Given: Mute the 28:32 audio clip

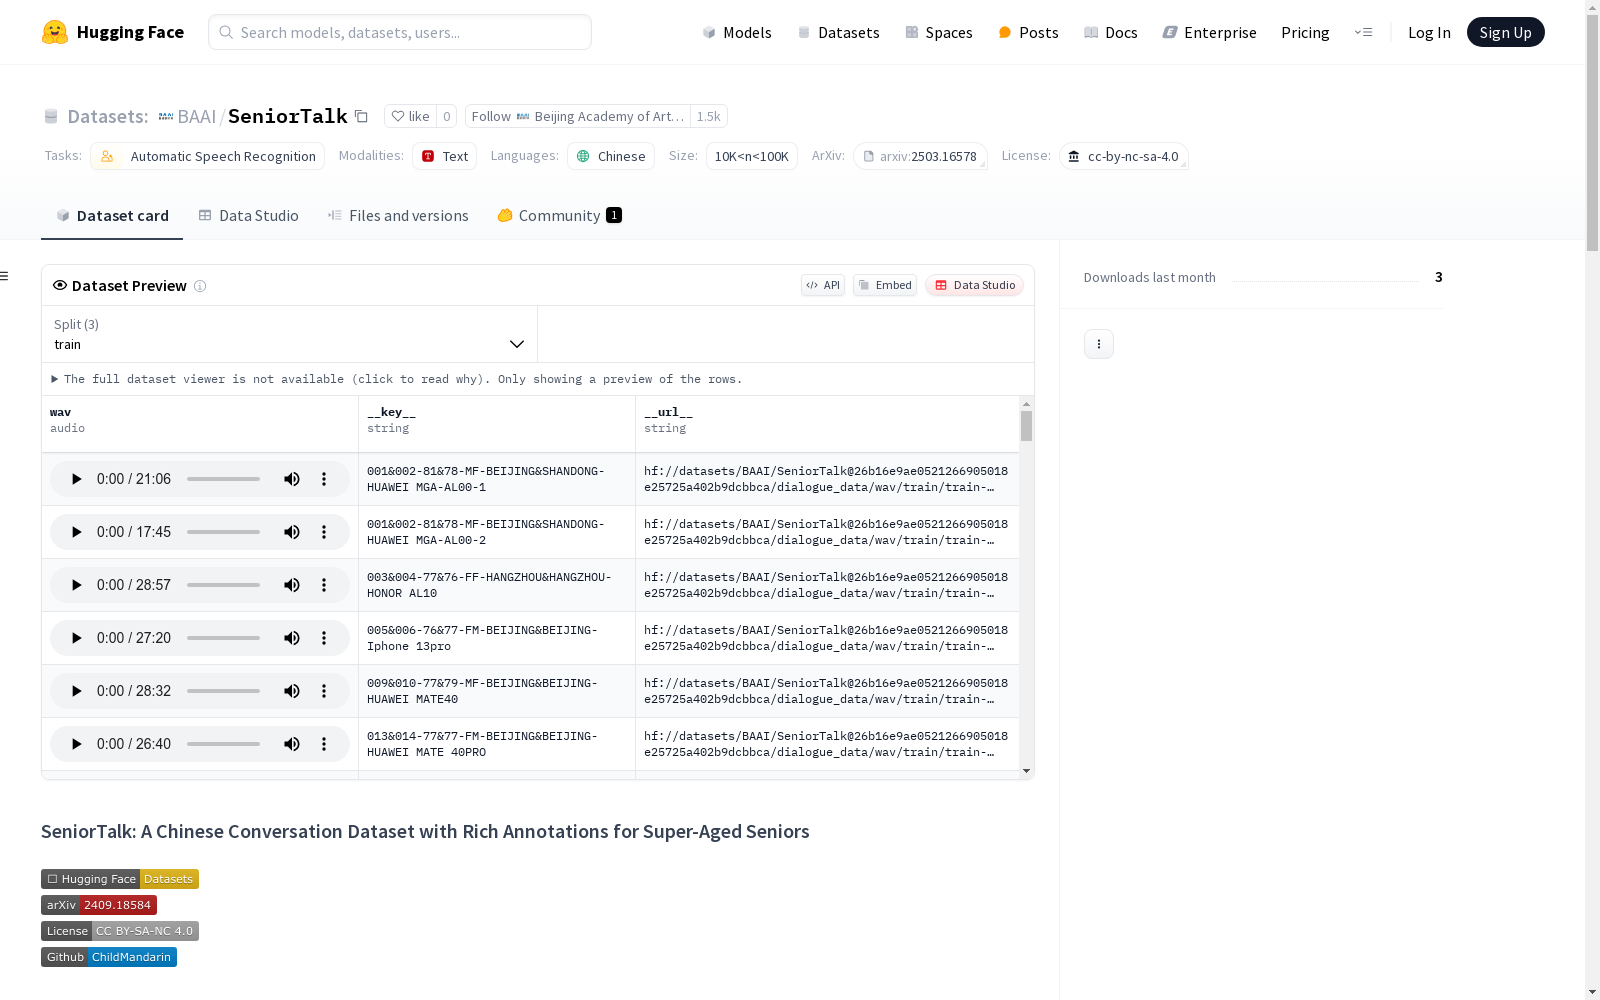Looking at the screenshot, I should pos(292,691).
